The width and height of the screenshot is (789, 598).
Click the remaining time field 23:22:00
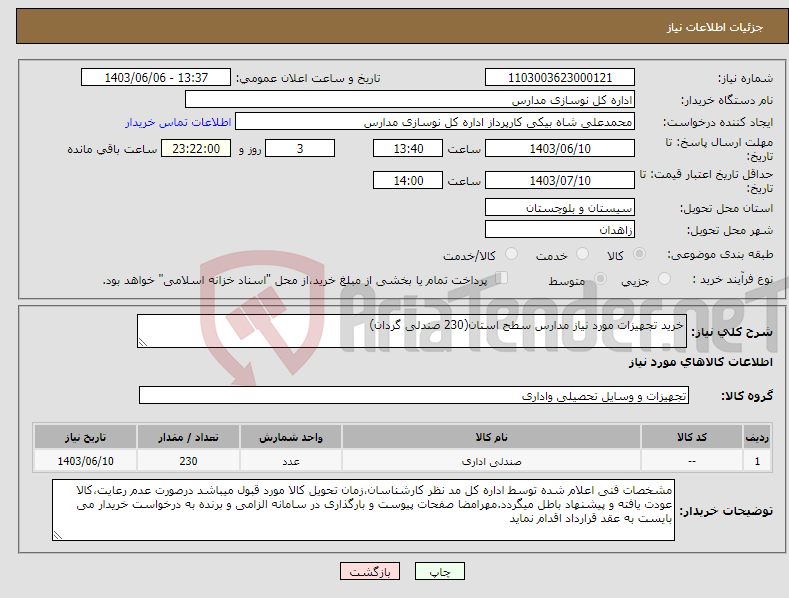(196, 148)
